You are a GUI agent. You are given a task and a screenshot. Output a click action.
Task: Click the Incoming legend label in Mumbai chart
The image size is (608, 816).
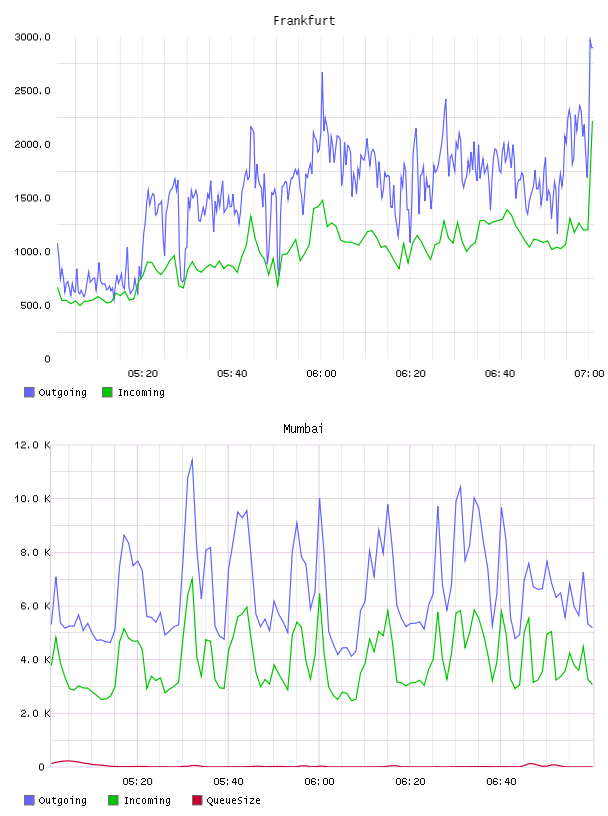[x=147, y=800]
